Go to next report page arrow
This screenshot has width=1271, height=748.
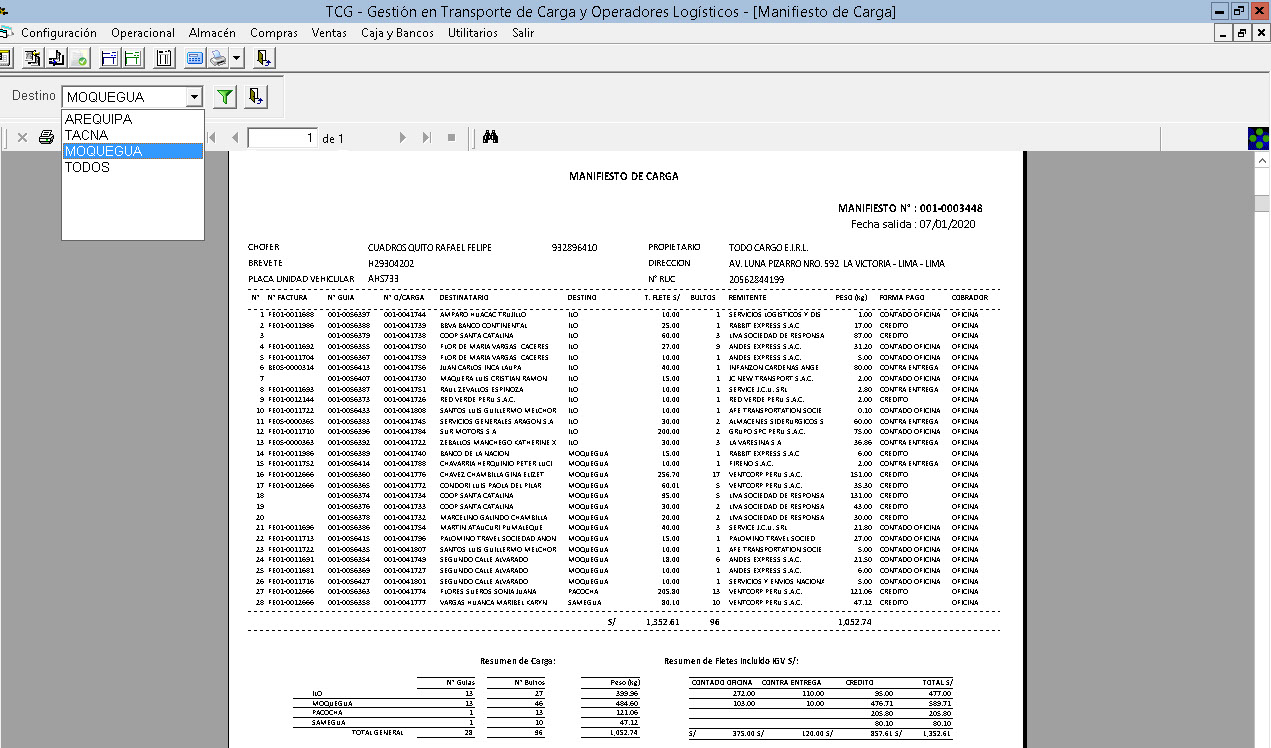pos(402,137)
